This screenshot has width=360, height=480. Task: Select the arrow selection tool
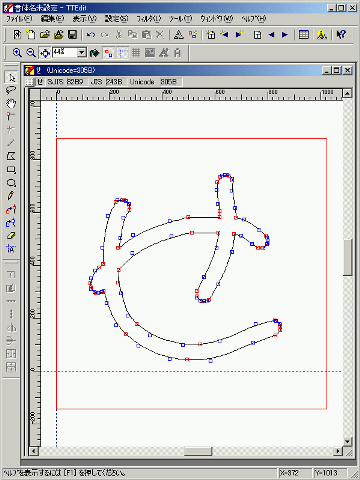(x=11, y=77)
